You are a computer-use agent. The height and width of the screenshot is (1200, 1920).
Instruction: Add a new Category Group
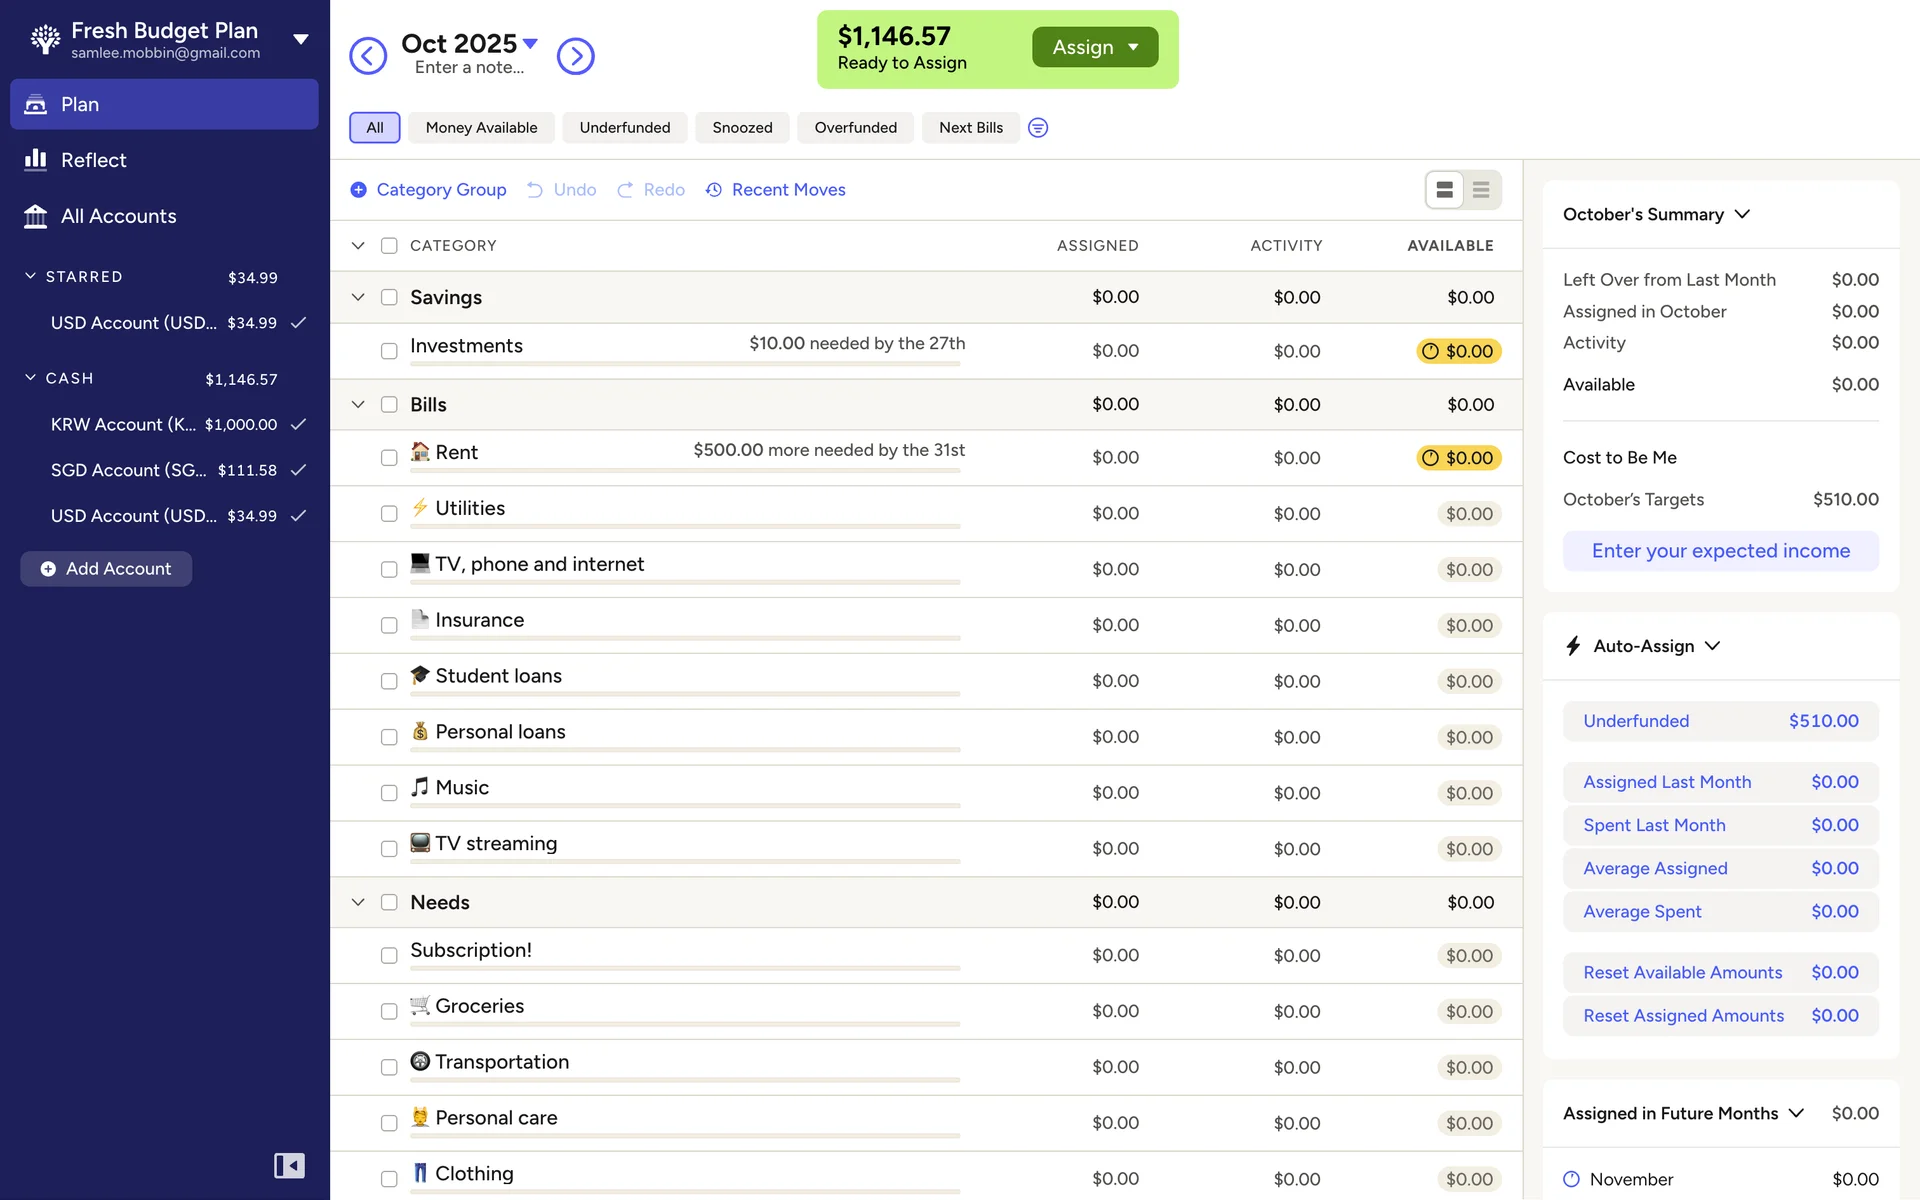coord(428,190)
